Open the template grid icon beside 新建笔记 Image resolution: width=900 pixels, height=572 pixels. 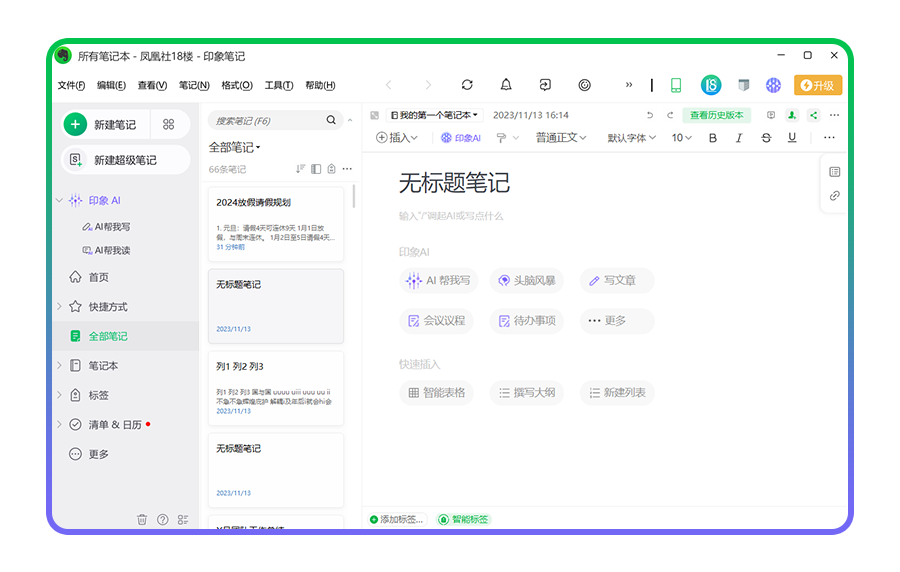(x=168, y=124)
